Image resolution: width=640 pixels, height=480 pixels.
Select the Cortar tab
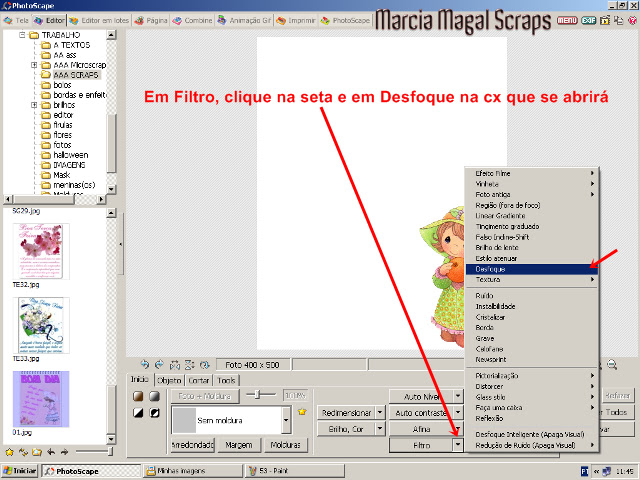(199, 380)
